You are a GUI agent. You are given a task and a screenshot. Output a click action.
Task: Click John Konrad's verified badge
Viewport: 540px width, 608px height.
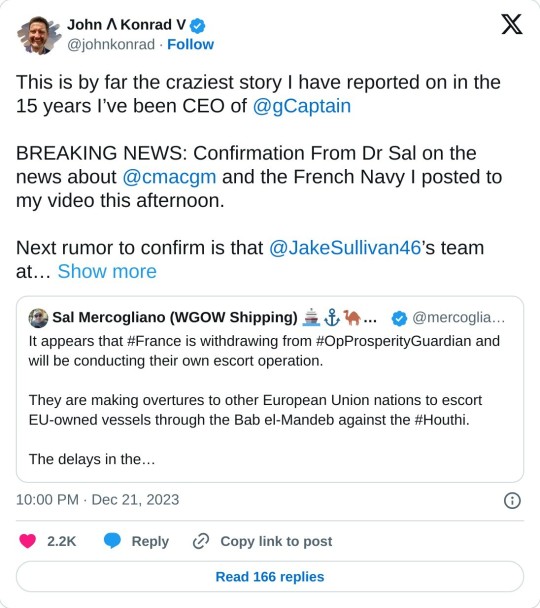click(197, 26)
